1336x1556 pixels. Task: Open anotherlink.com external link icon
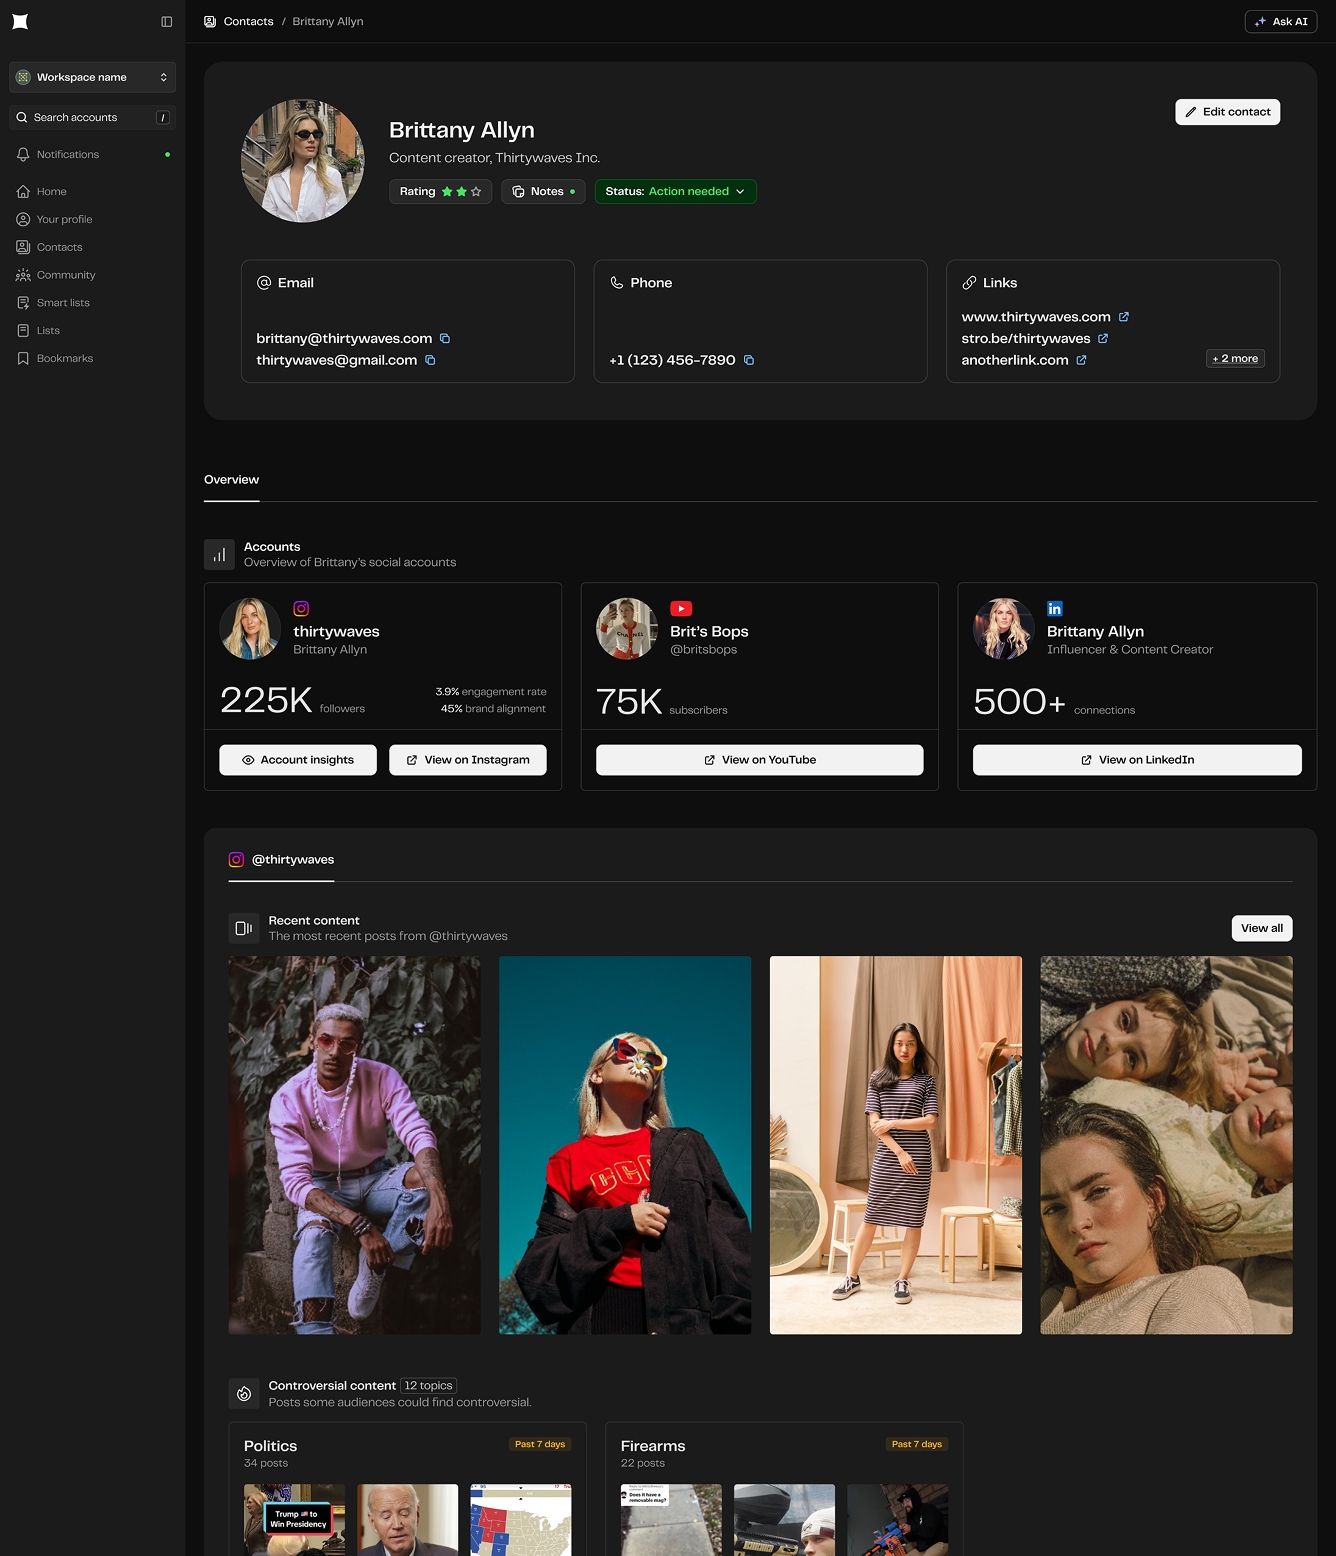coord(1081,360)
